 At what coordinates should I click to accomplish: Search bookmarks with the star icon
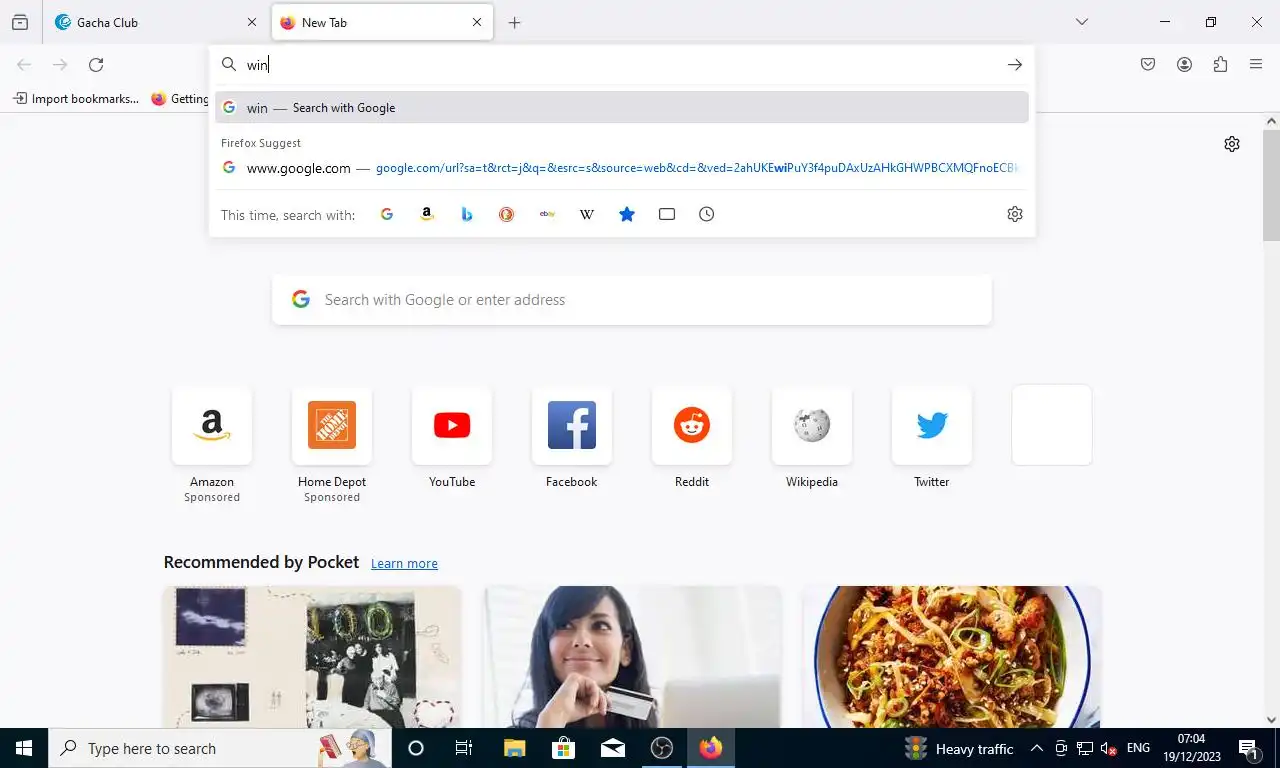[x=627, y=214]
